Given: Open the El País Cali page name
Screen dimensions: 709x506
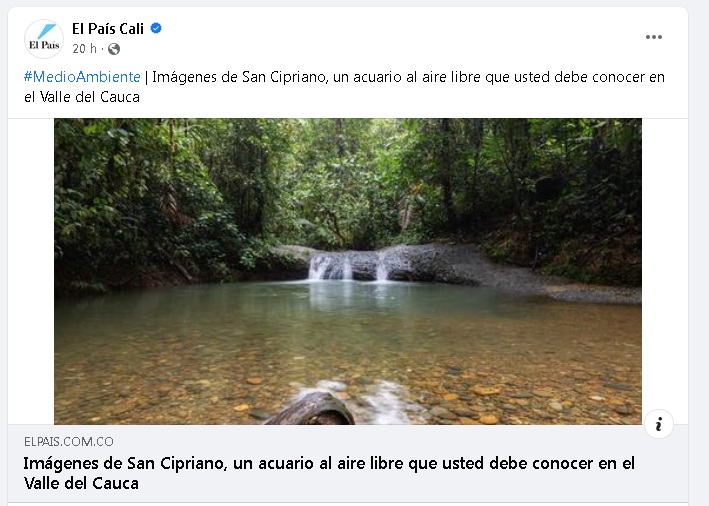Looking at the screenshot, I should pyautogui.click(x=108, y=29).
